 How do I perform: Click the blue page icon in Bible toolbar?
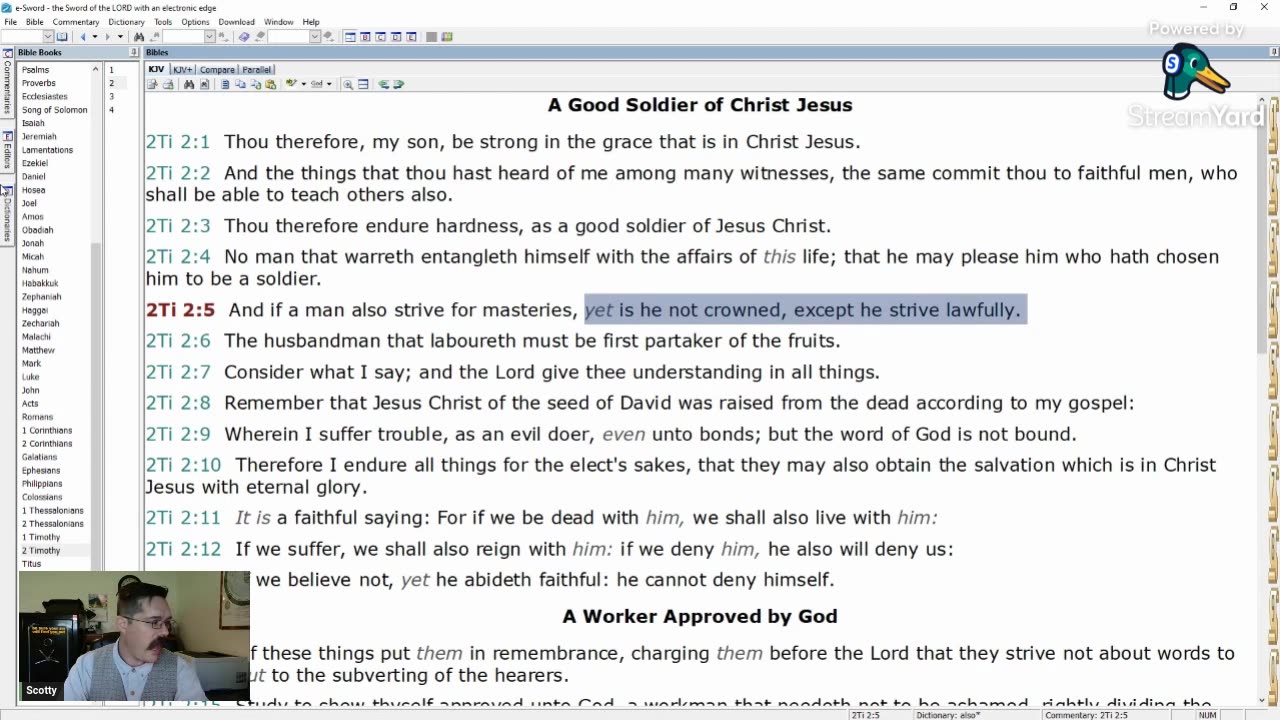coord(225,84)
